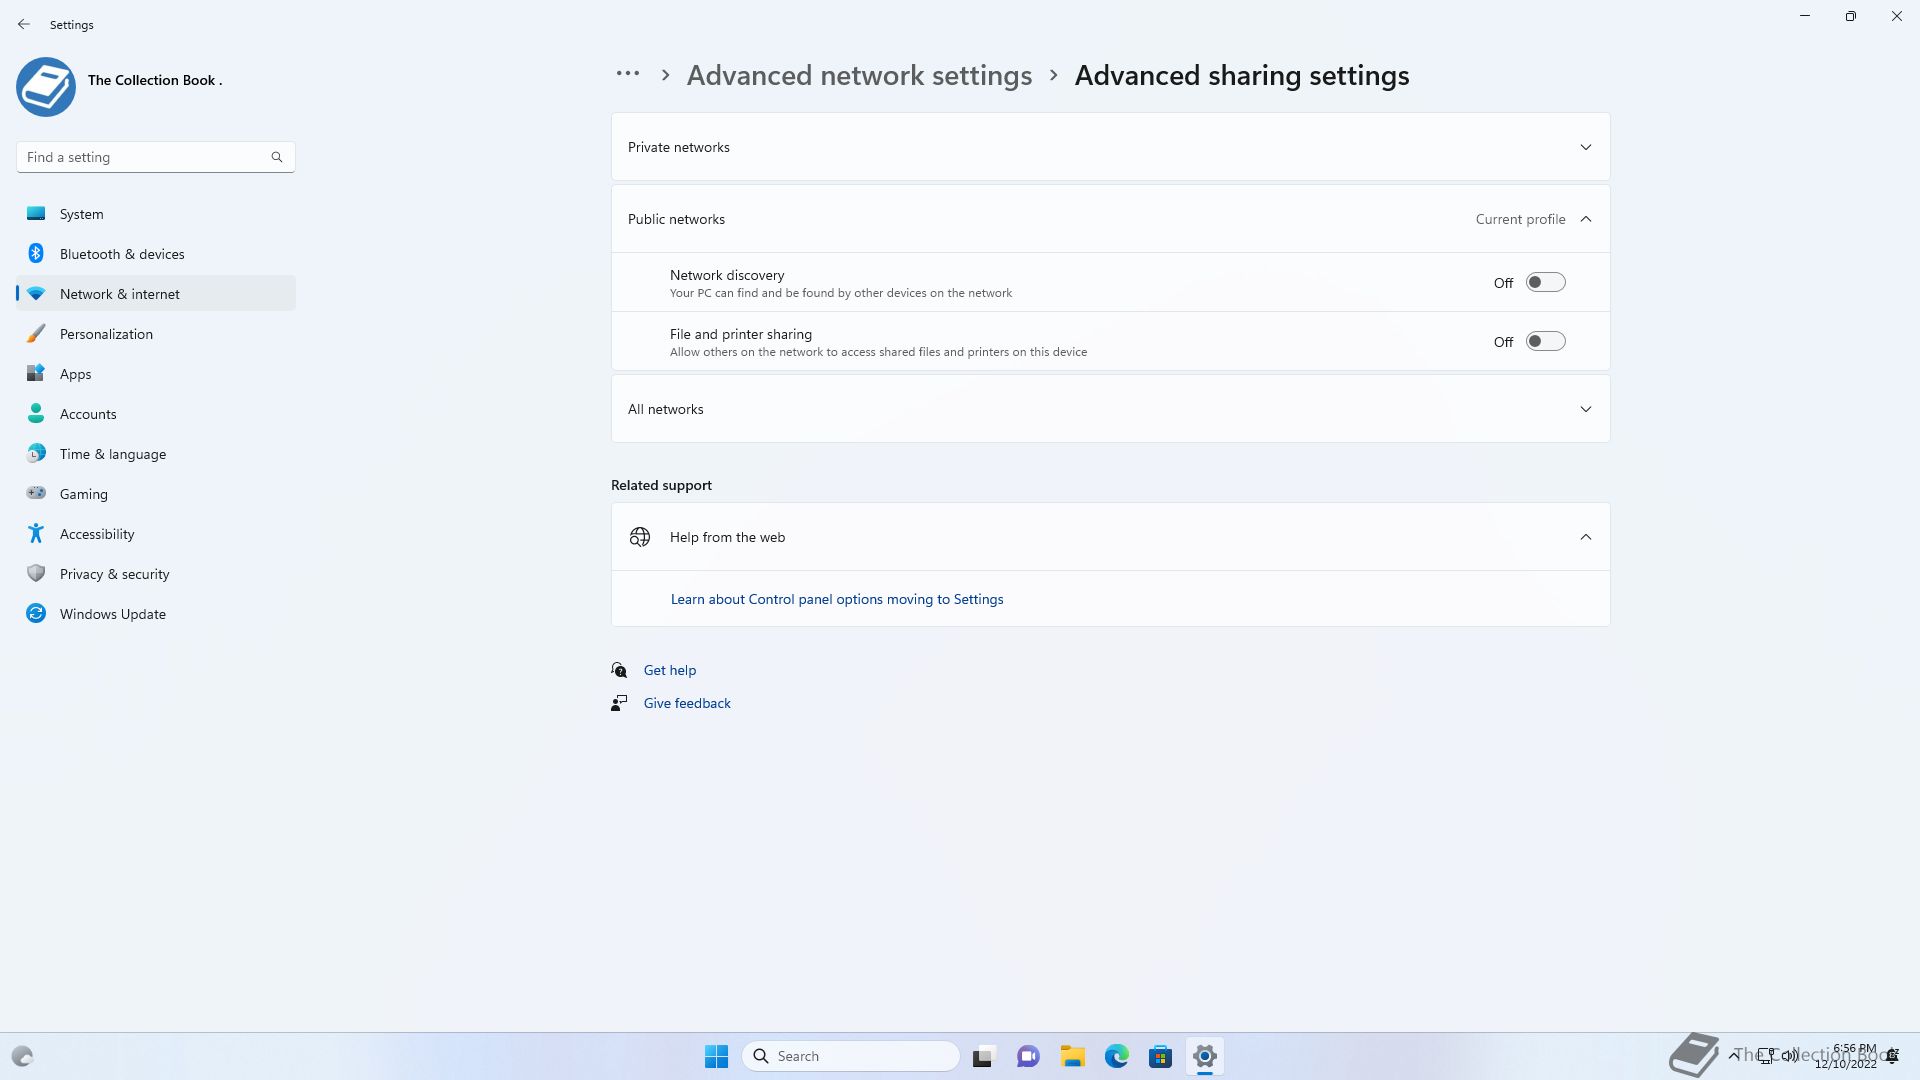
Task: Click the taskbar clock and date
Action: coord(1847,1056)
